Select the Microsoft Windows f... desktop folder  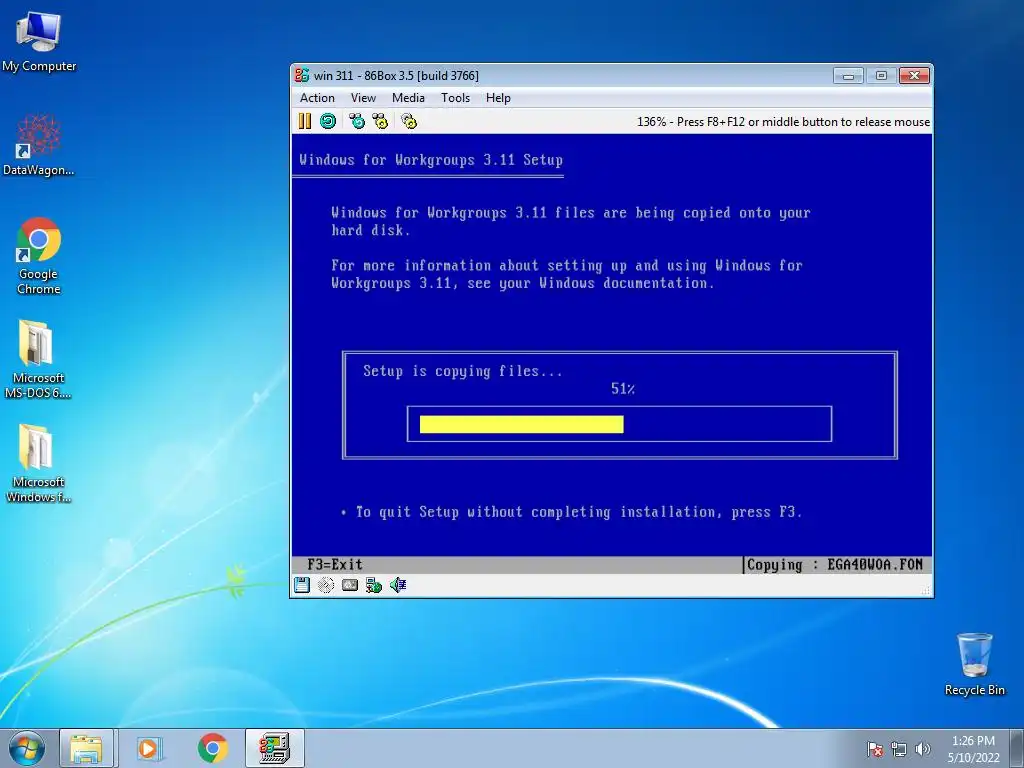click(38, 464)
